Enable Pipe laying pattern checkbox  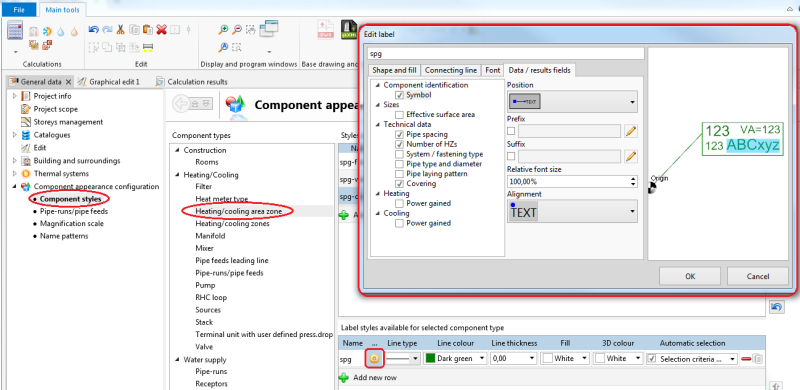coord(399,174)
